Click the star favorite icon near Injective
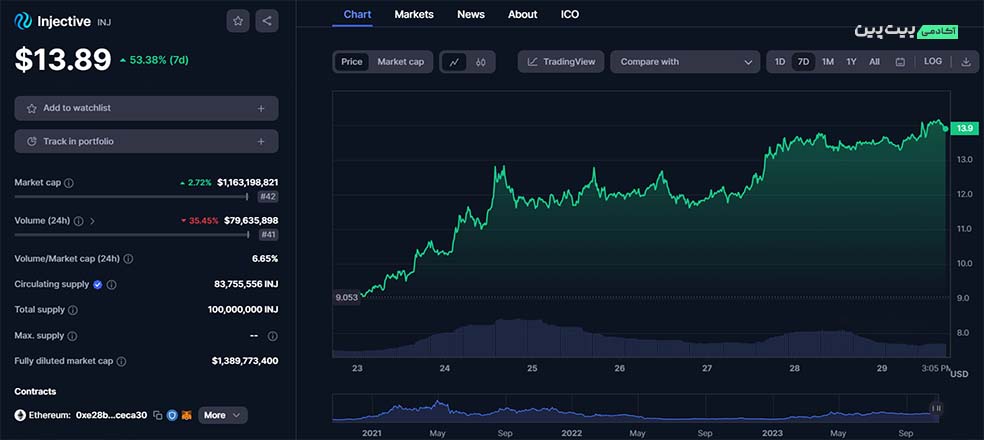984x440 pixels. coord(237,20)
